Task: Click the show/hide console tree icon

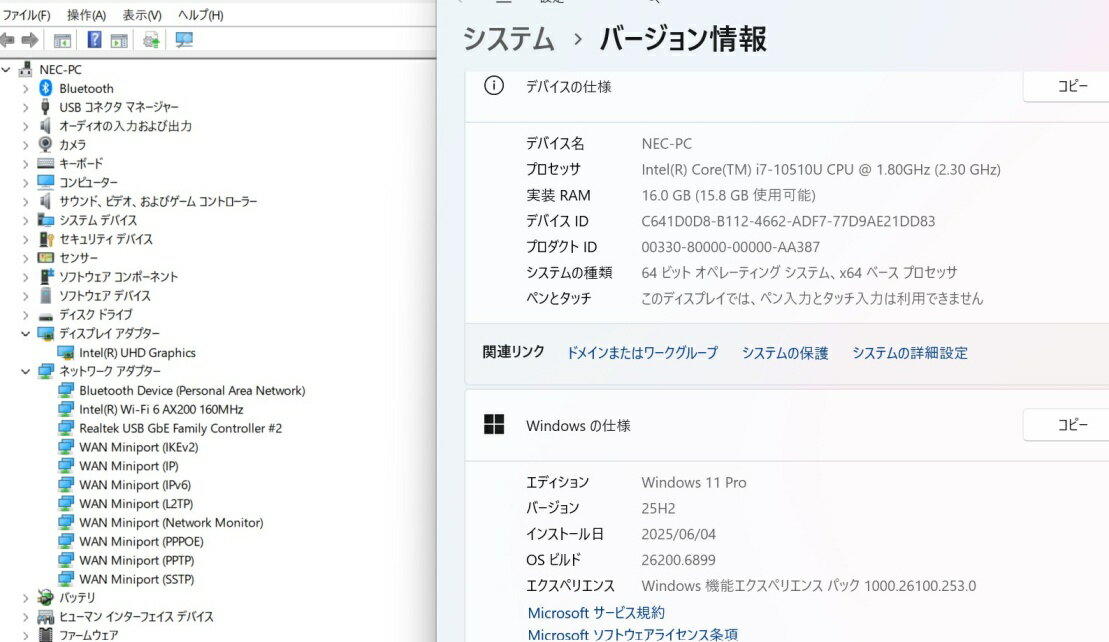Action: coord(62,40)
